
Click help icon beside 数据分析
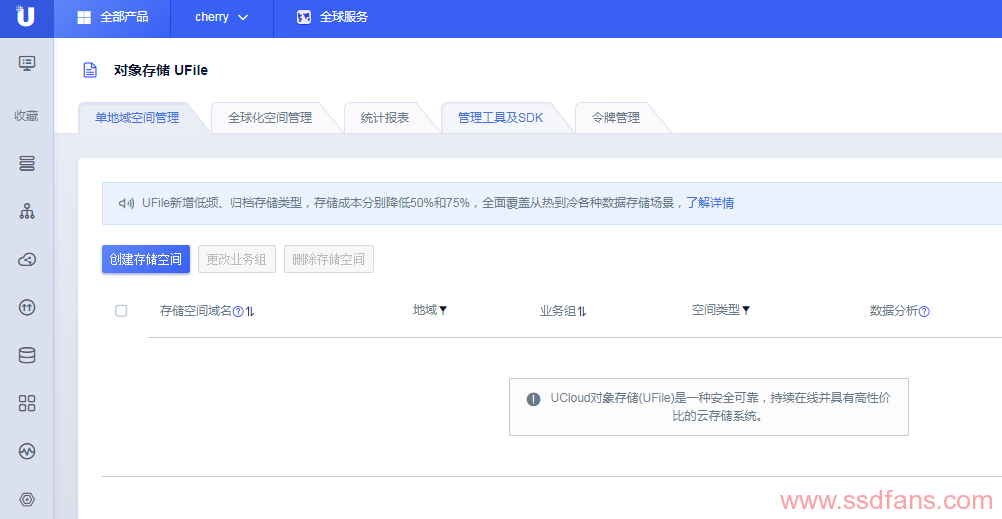(x=924, y=312)
